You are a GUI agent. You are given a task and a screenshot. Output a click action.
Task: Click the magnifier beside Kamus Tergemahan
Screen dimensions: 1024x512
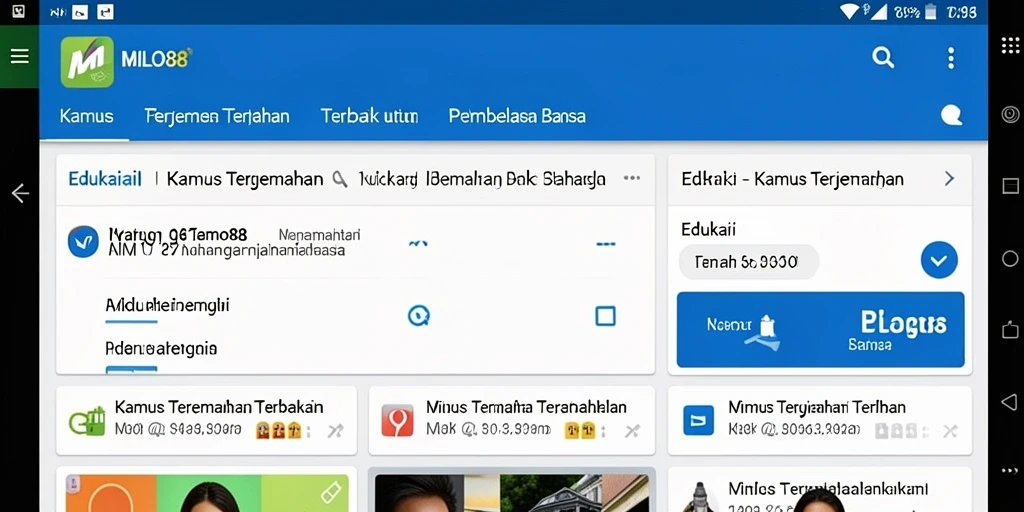(340, 179)
